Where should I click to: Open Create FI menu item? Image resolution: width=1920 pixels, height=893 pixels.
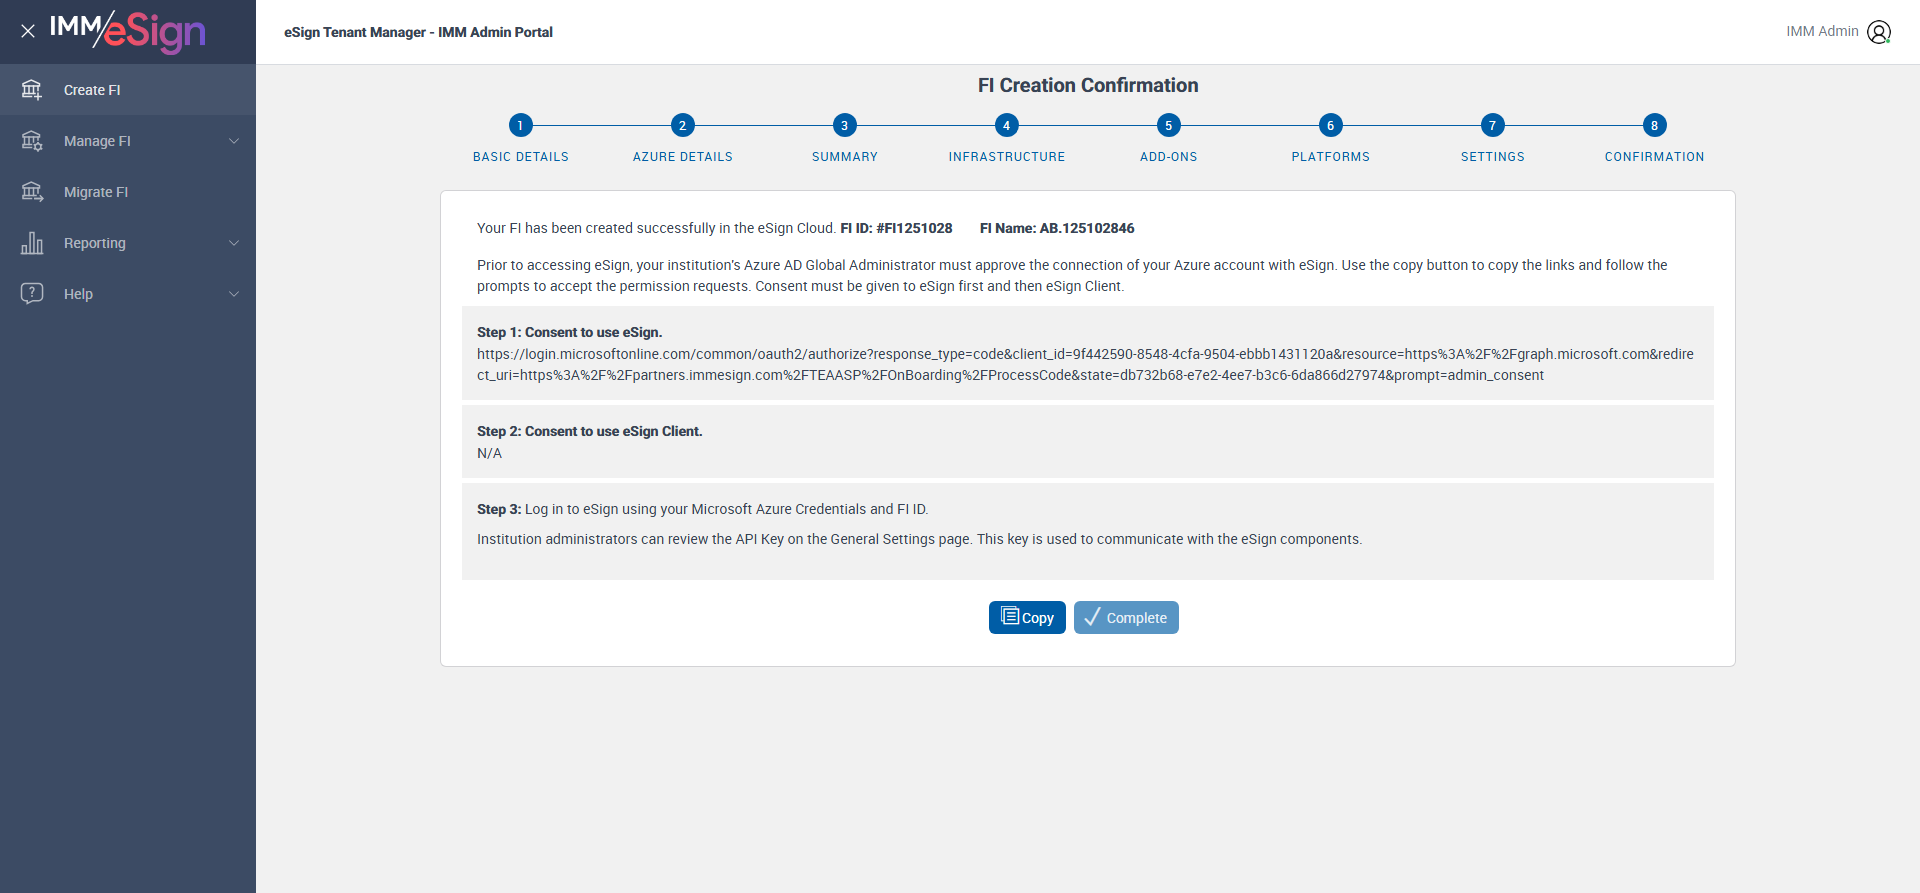128,90
